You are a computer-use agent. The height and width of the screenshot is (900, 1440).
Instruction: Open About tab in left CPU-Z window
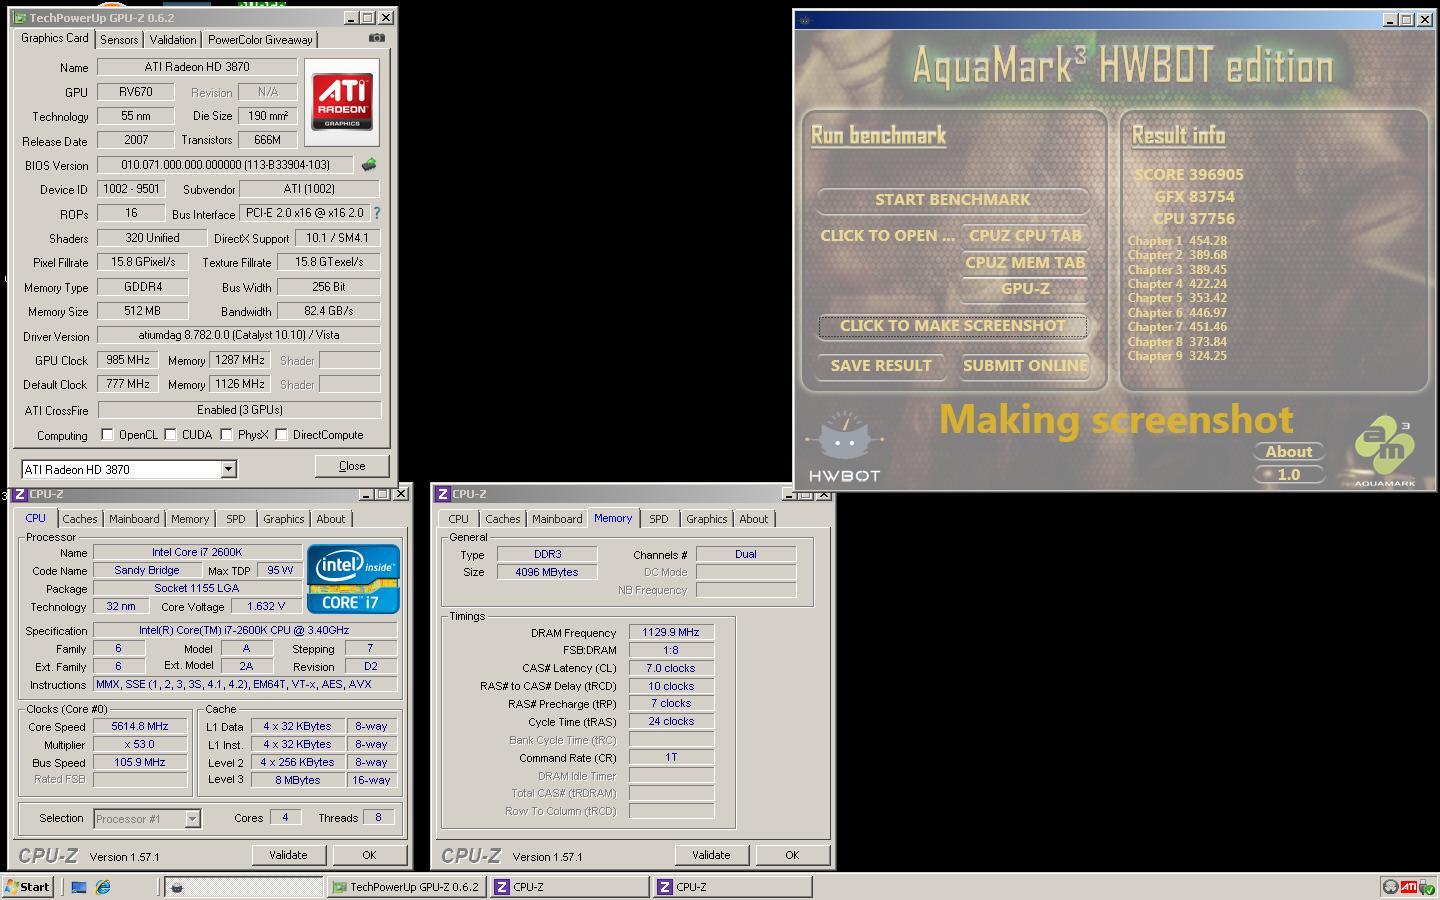pos(331,519)
